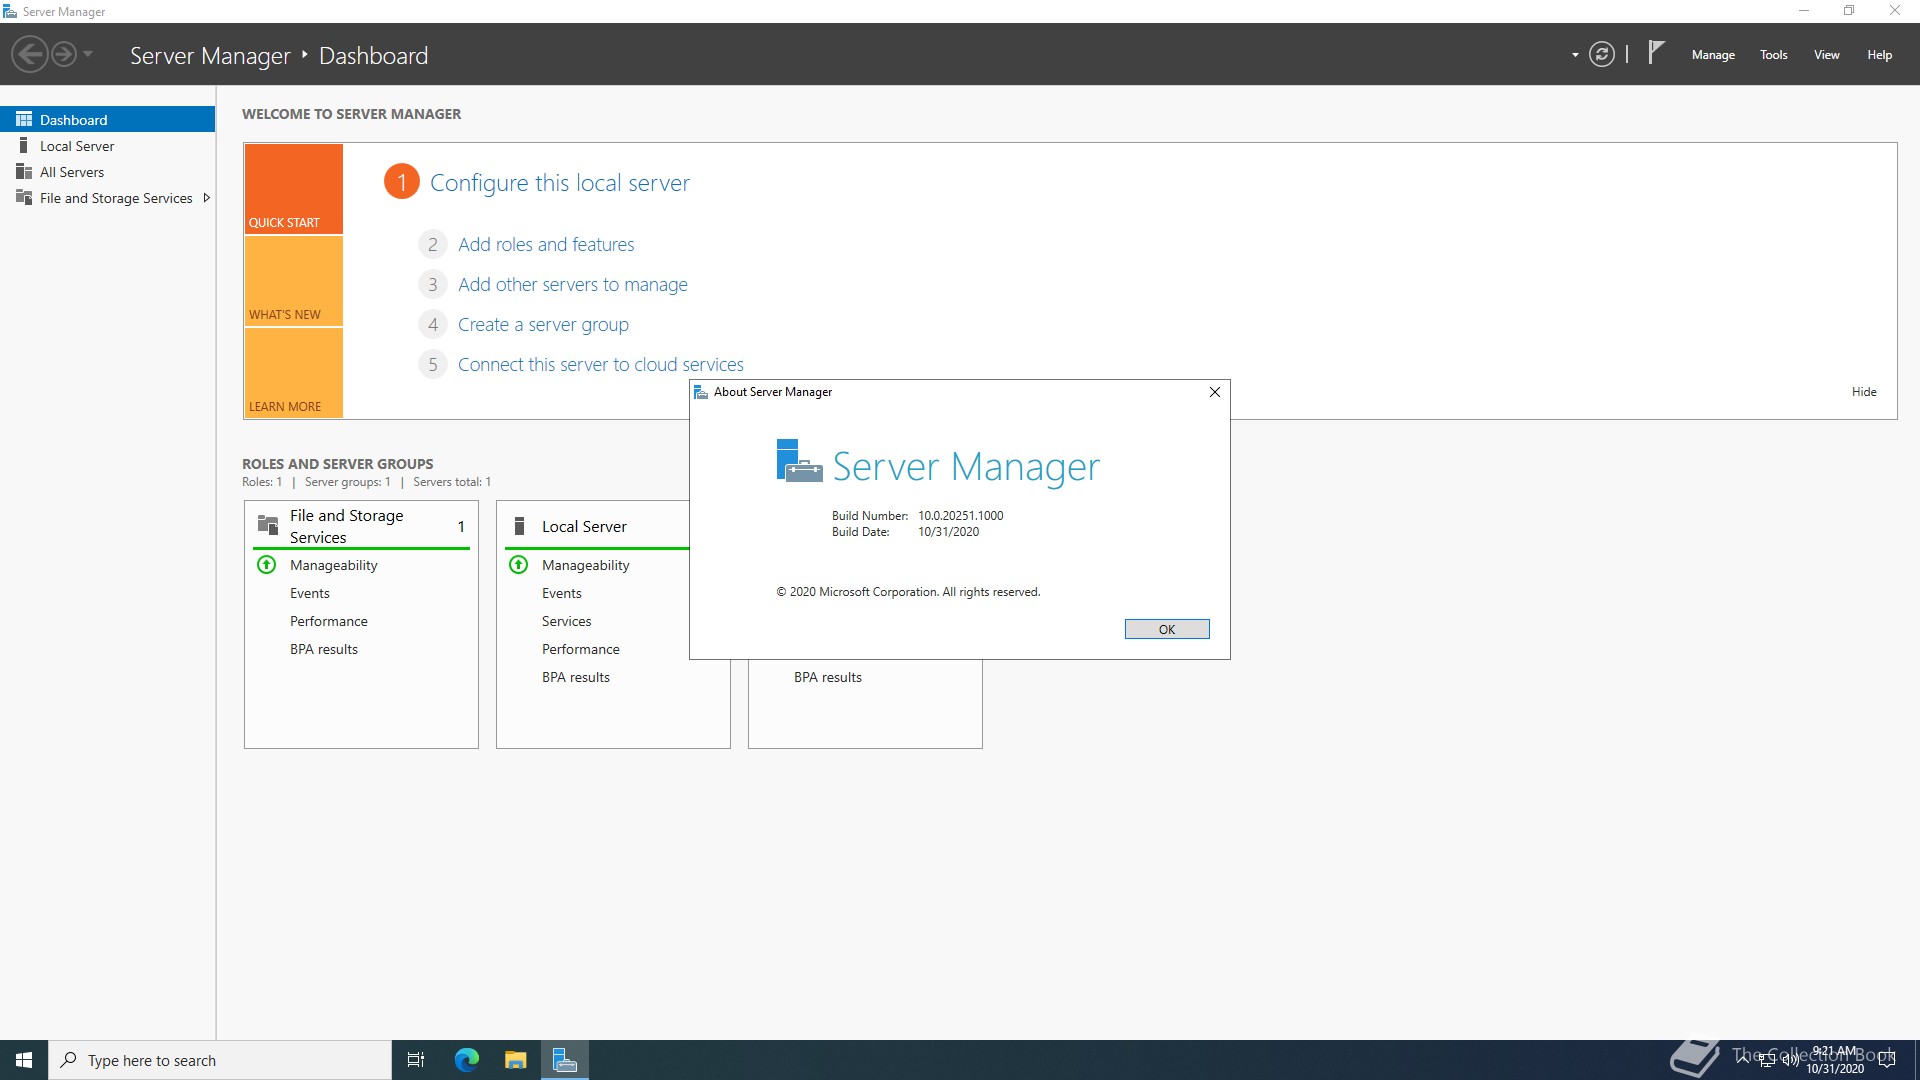Screen dimensions: 1920x1080
Task: Click the number 5 step circle
Action: pyautogui.click(x=432, y=364)
